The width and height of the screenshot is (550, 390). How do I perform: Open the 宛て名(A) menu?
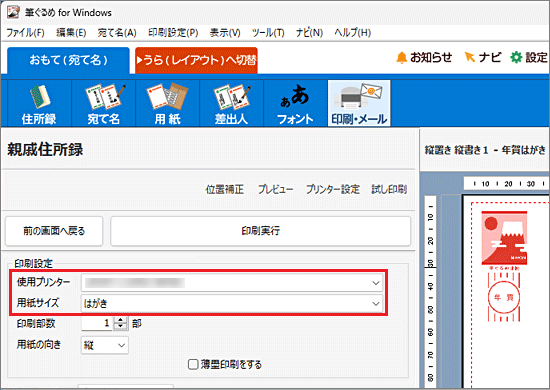pyautogui.click(x=117, y=33)
